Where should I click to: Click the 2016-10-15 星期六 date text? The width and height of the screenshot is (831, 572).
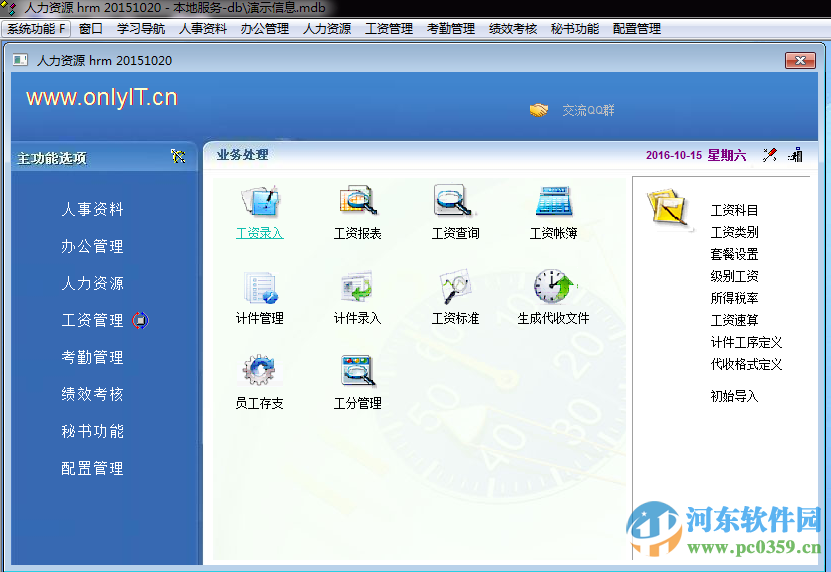click(x=696, y=155)
